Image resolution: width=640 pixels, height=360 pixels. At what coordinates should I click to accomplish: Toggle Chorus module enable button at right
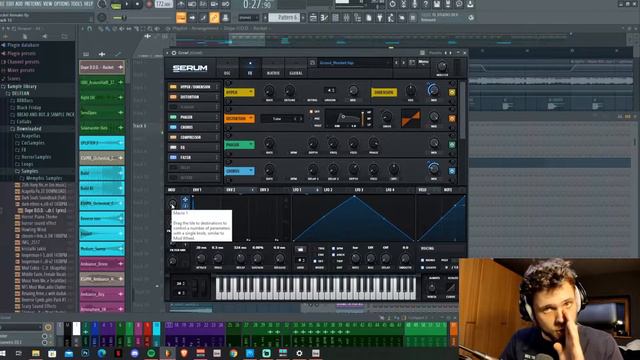pyautogui.click(x=452, y=171)
